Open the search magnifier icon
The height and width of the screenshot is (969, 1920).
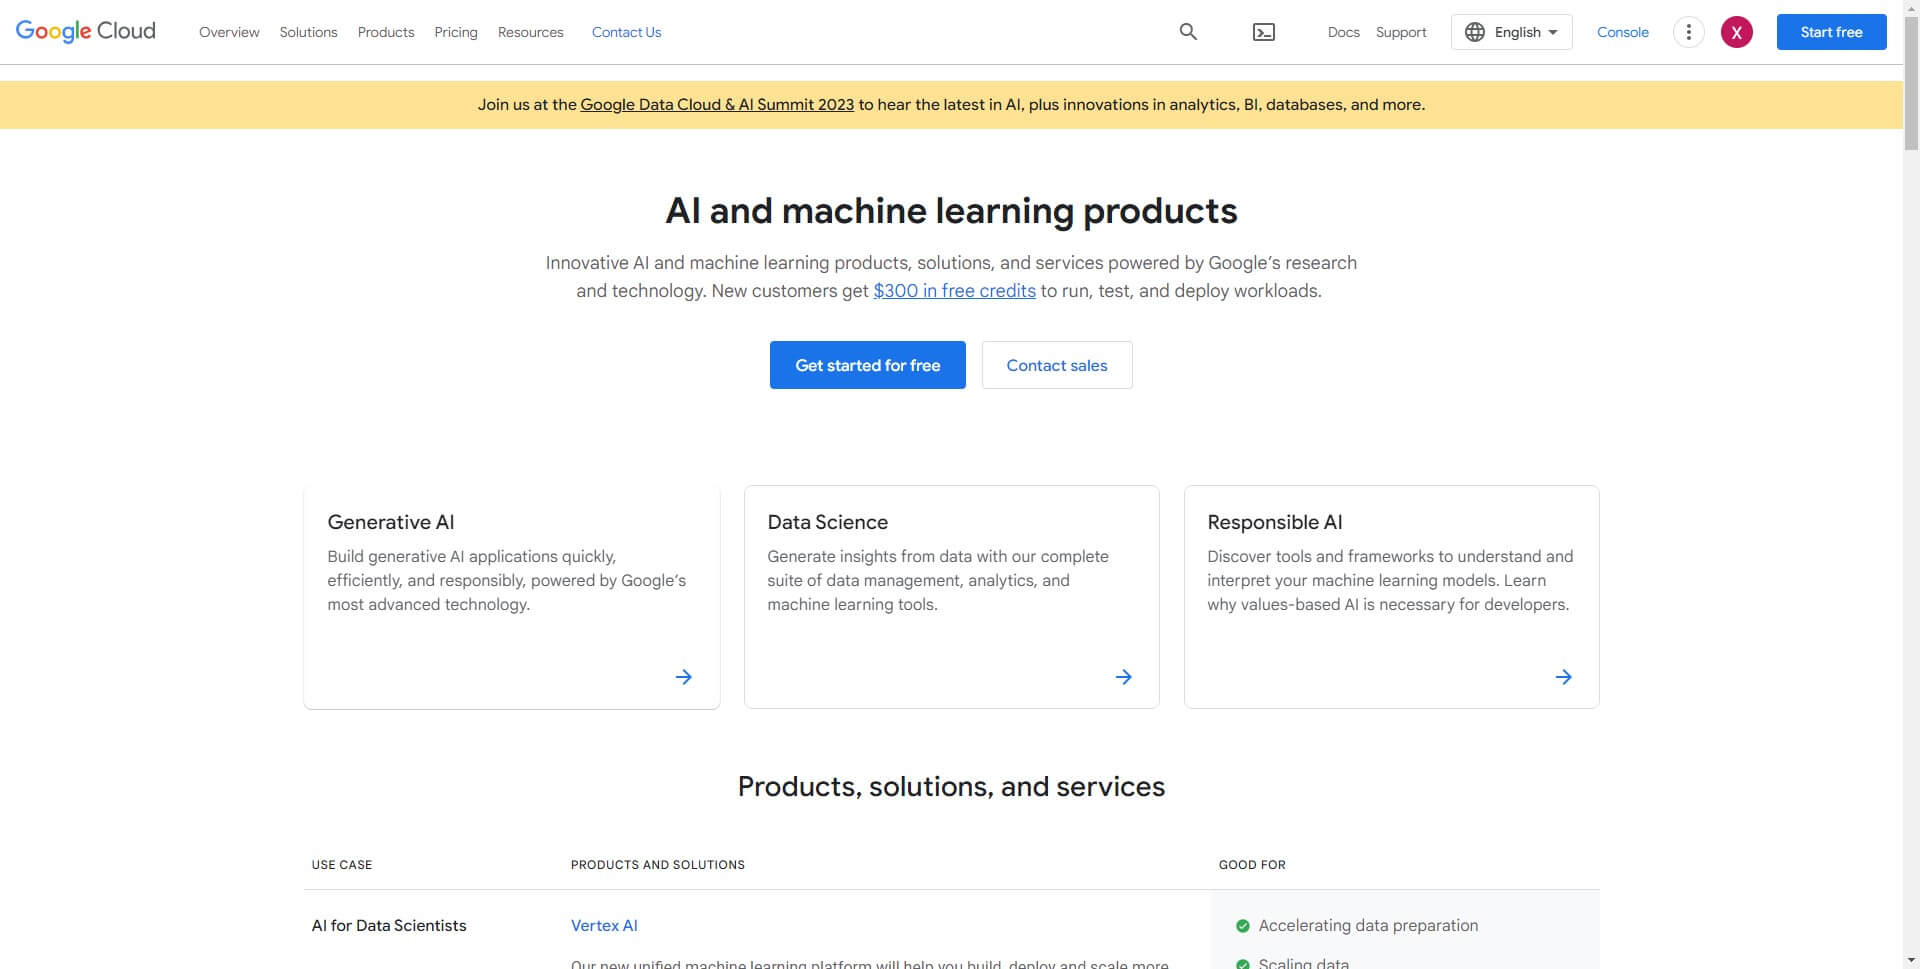click(x=1188, y=32)
